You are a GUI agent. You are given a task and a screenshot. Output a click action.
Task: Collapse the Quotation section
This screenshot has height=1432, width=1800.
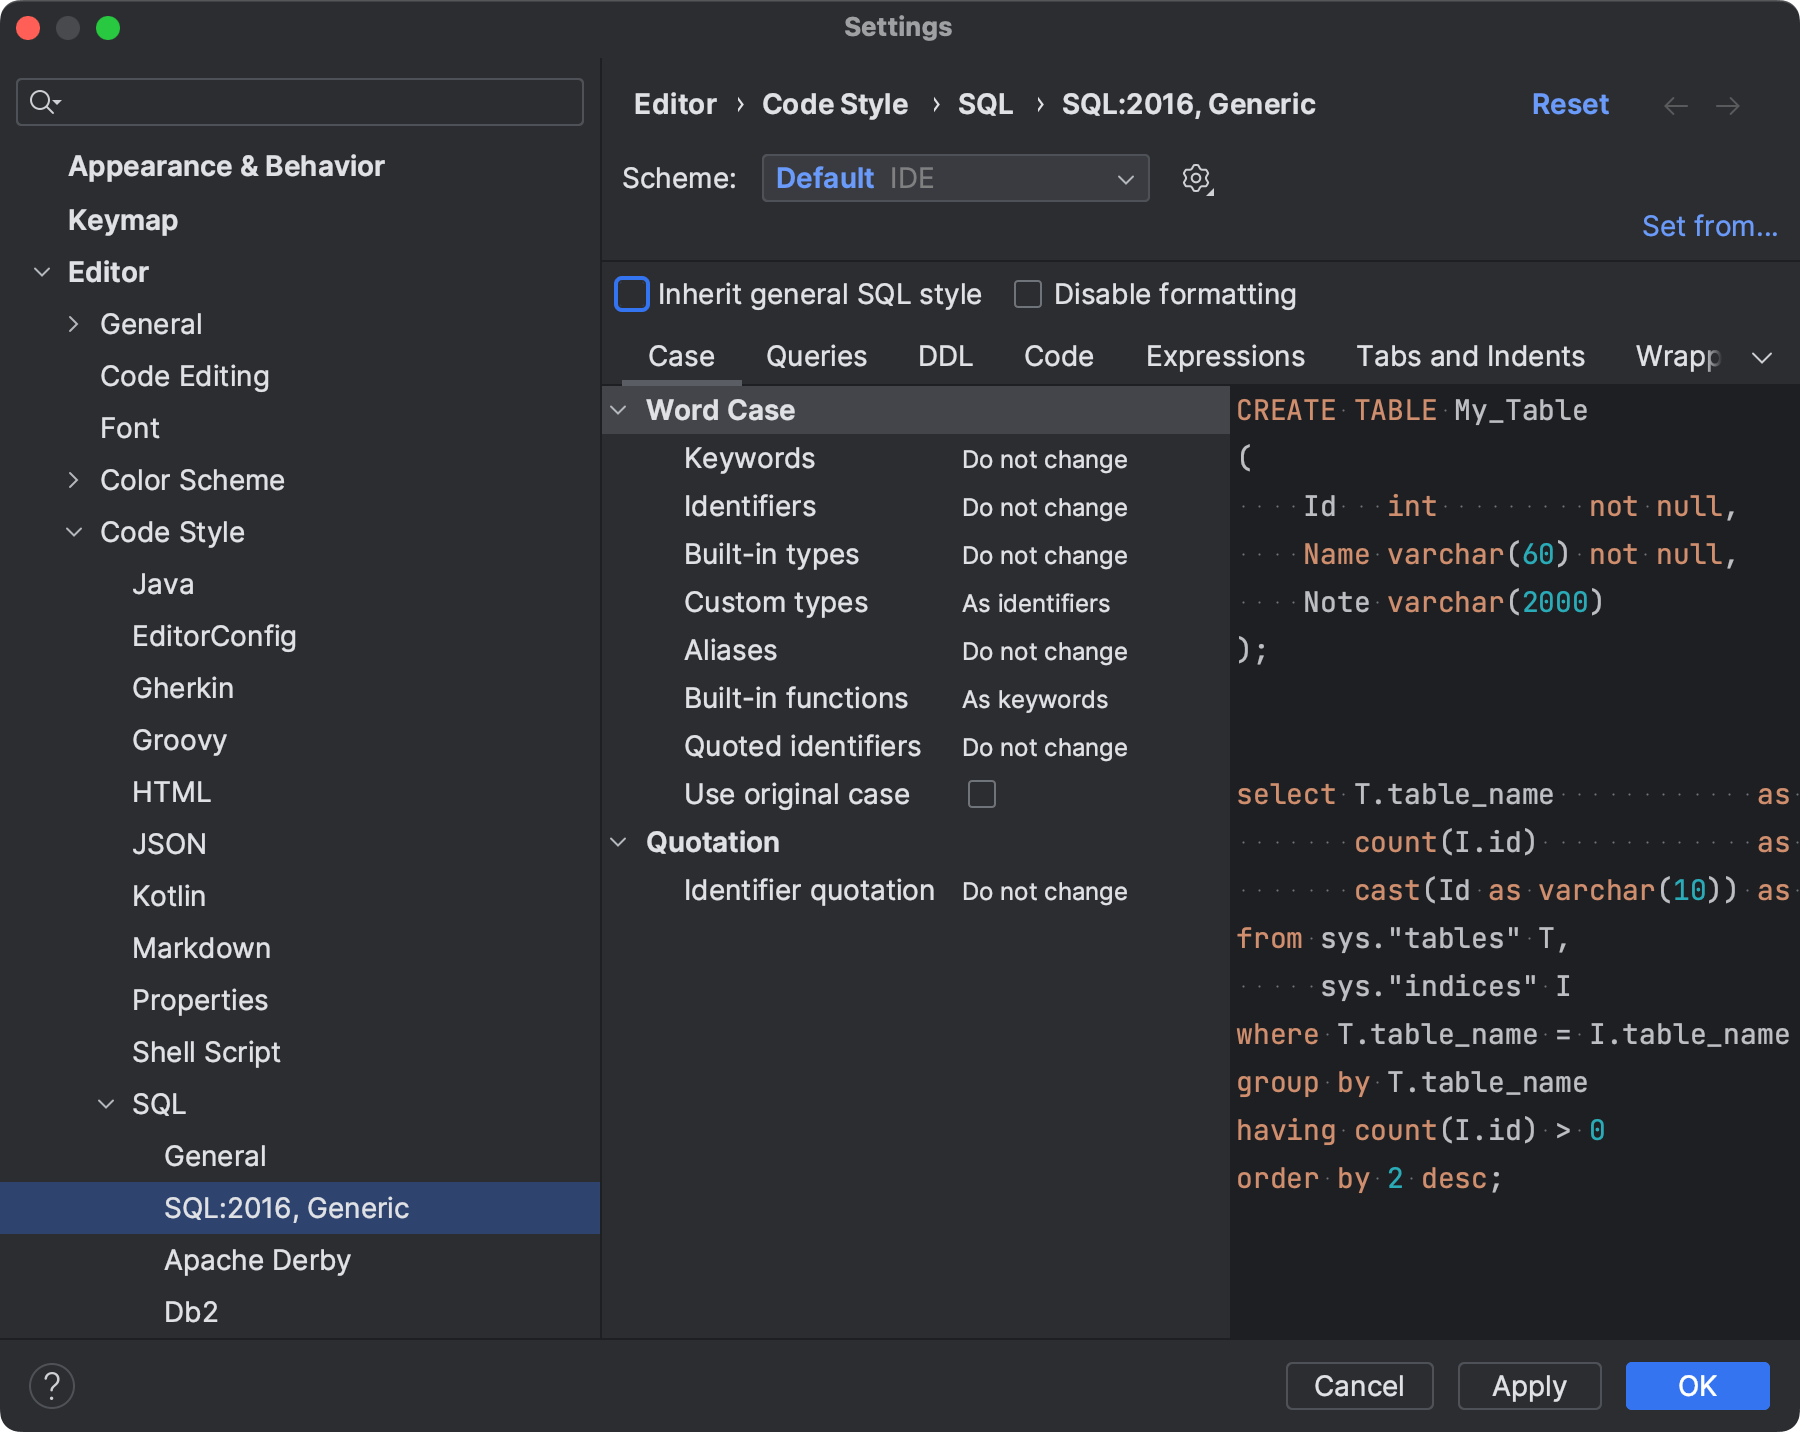tap(617, 842)
